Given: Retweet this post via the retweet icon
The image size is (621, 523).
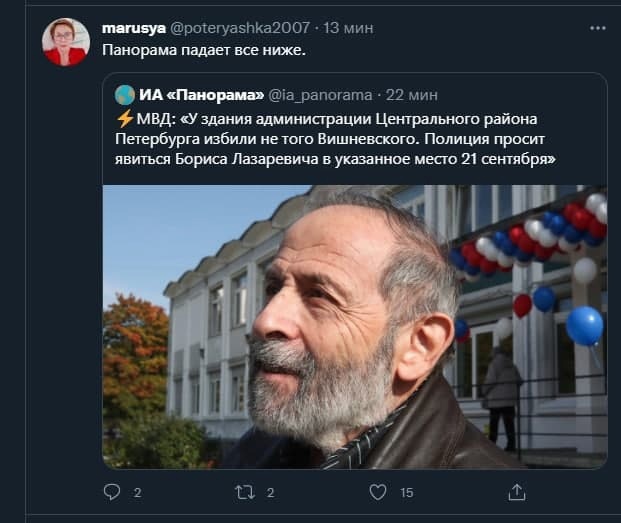Looking at the screenshot, I should 245,493.
